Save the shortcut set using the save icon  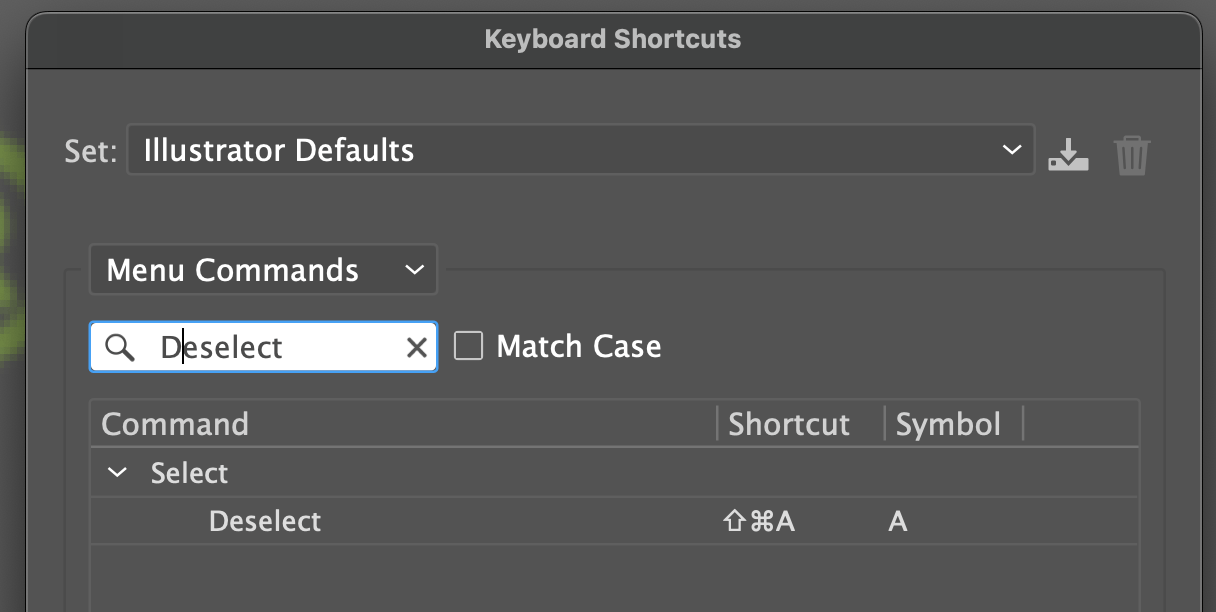click(1068, 153)
